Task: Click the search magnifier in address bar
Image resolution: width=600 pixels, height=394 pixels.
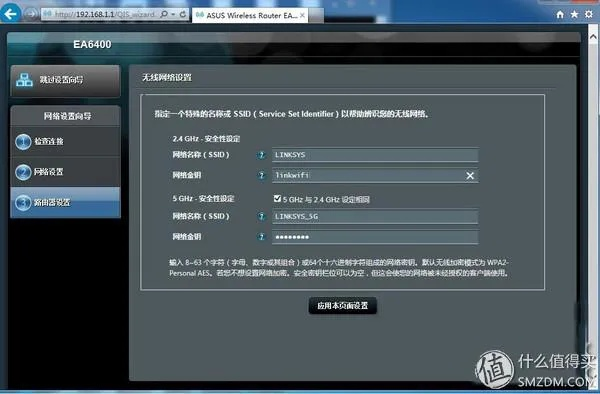Action: click(x=164, y=15)
